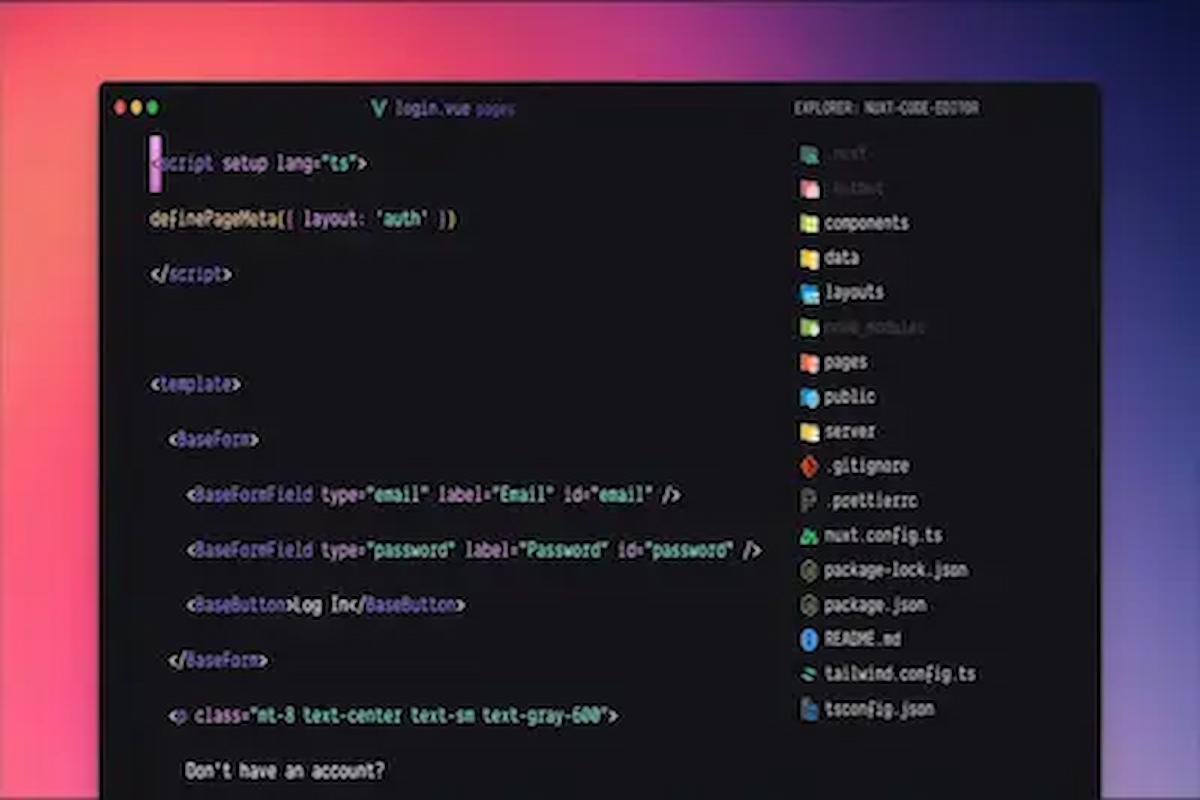Viewport: 1200px width, 800px height.
Task: Click the opening <template> tag
Action: click(x=195, y=384)
